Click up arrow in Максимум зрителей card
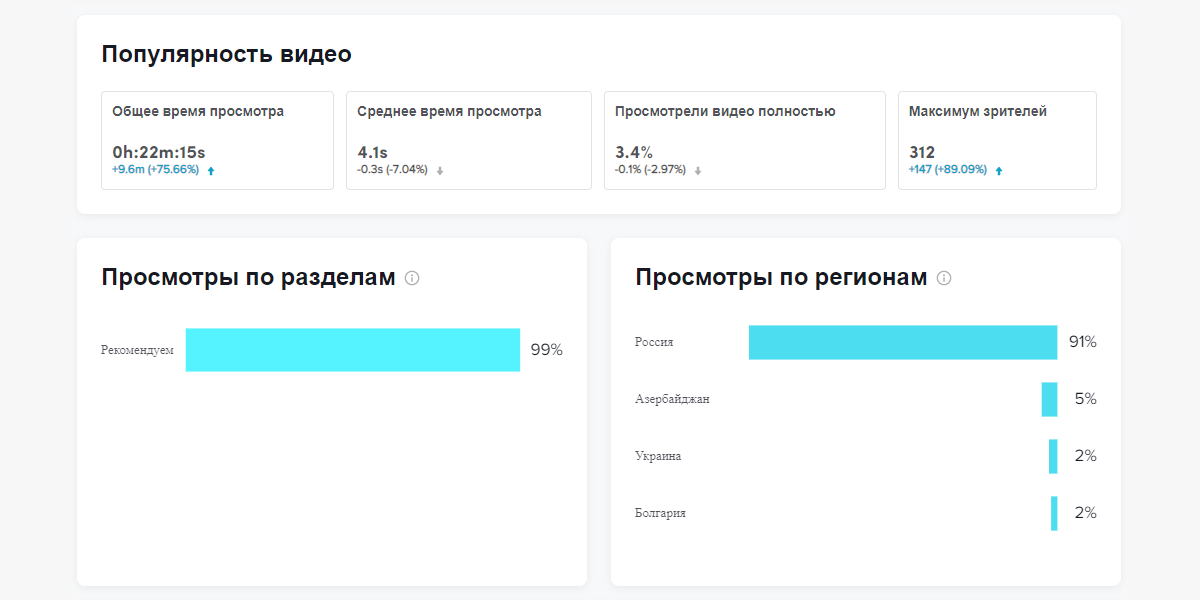The width and height of the screenshot is (1200, 600). click(x=999, y=171)
